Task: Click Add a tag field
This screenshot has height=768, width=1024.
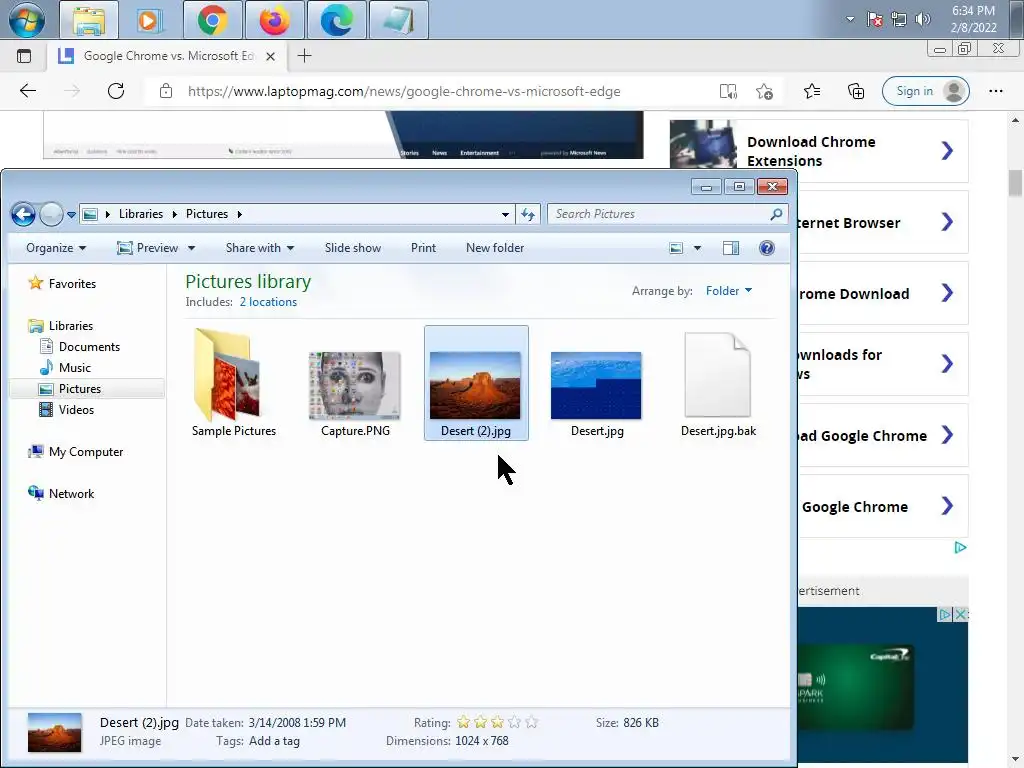Action: (x=274, y=741)
